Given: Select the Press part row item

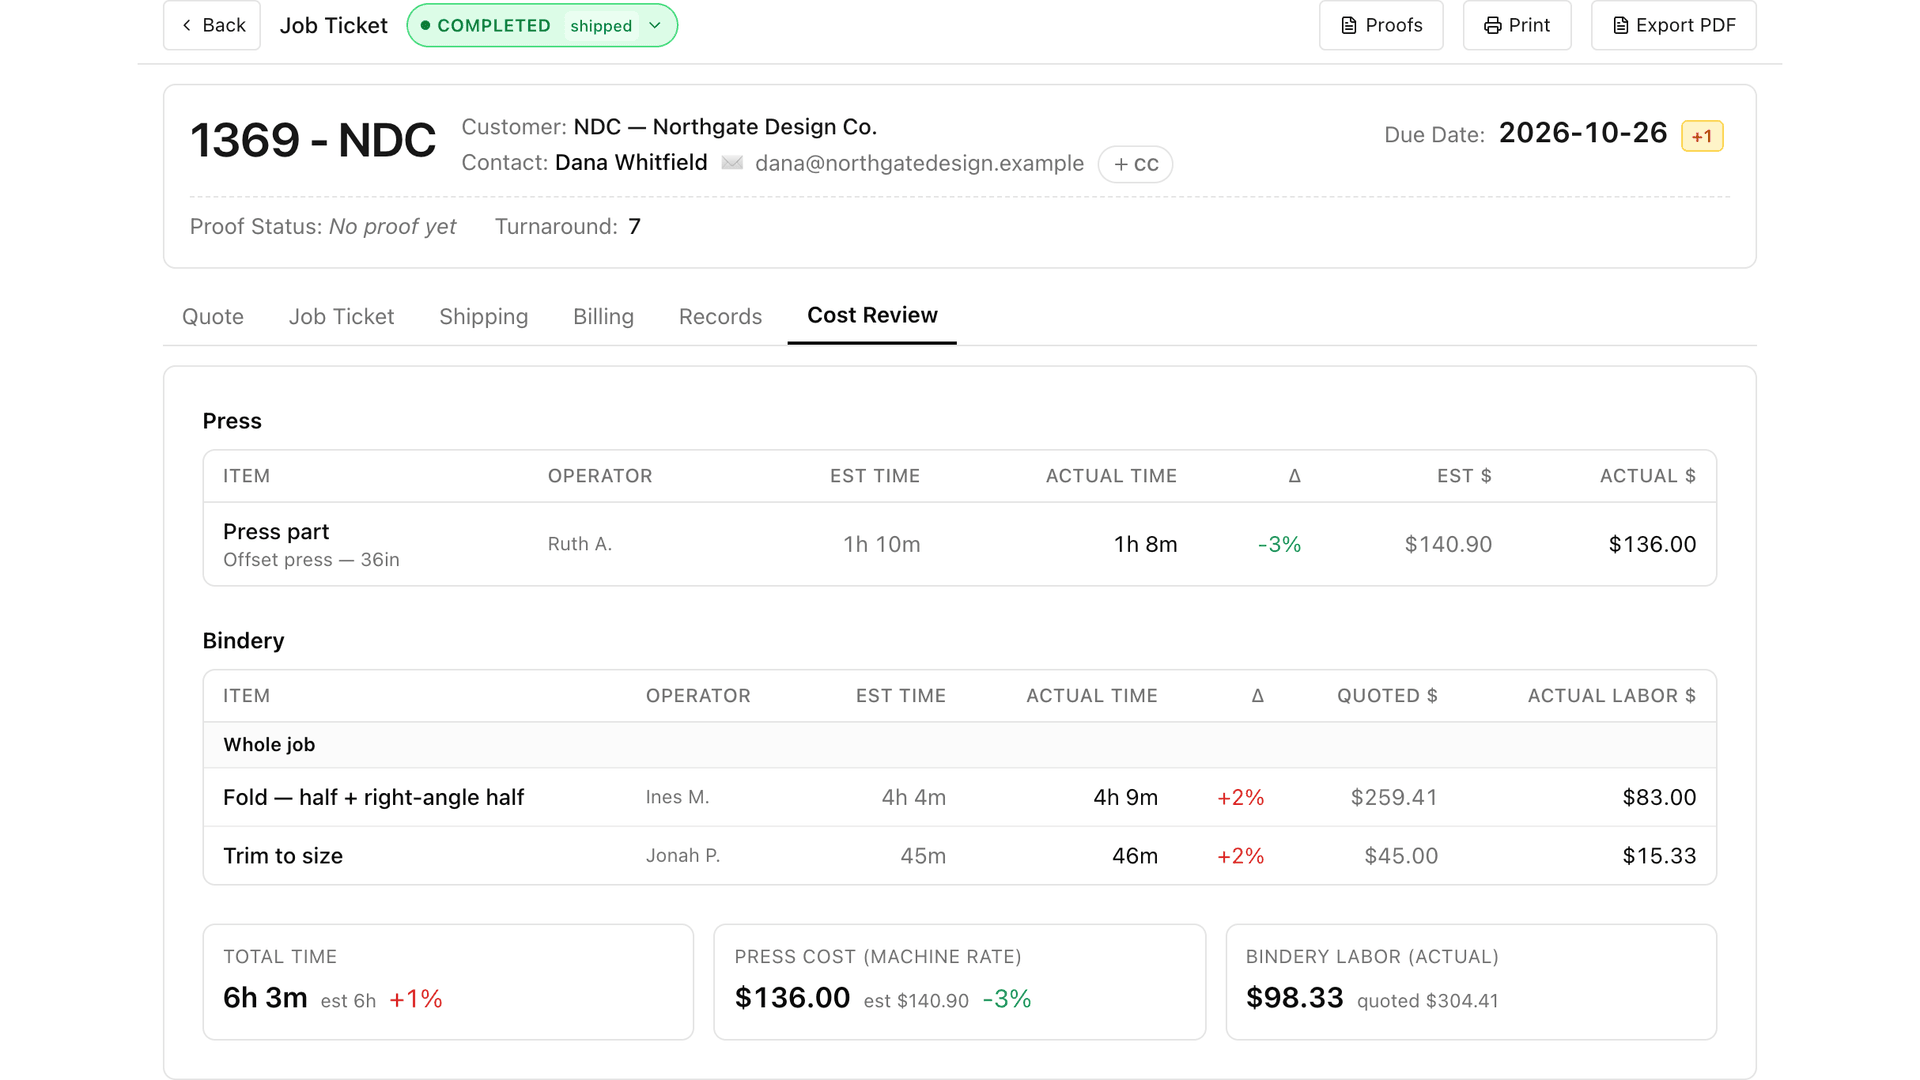Looking at the screenshot, I should (960, 544).
